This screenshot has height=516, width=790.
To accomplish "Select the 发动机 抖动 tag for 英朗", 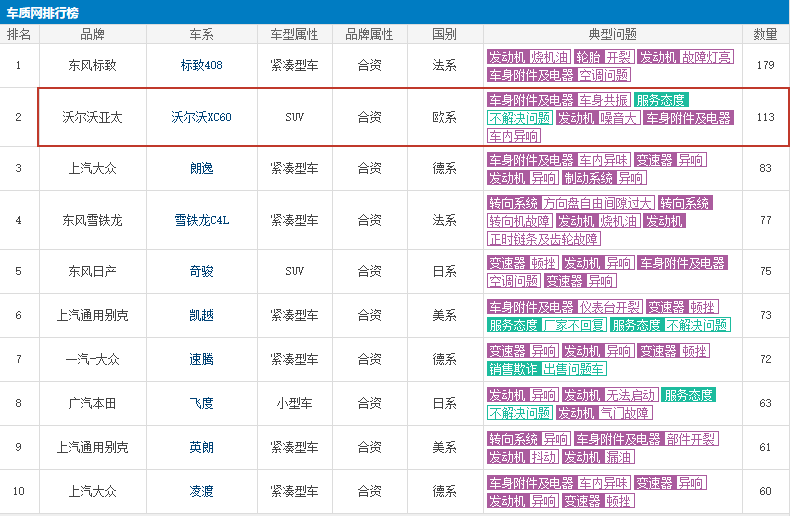I will click(x=523, y=457).
